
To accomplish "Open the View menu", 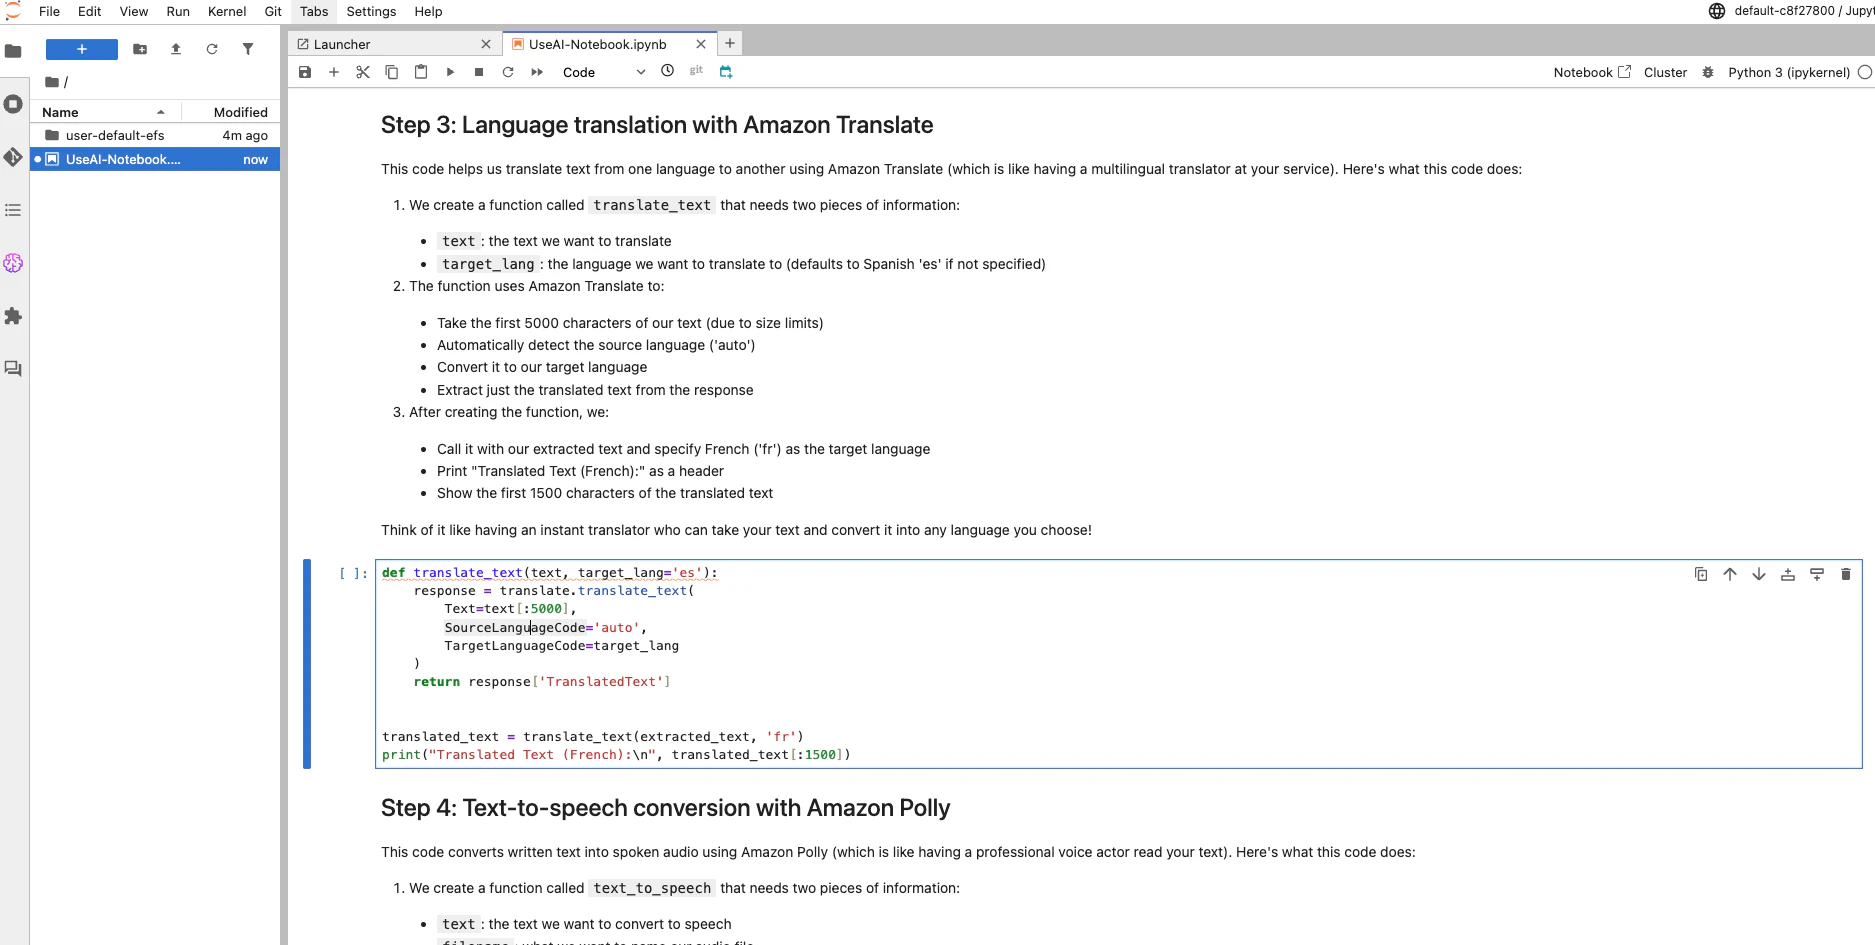I will point(134,11).
